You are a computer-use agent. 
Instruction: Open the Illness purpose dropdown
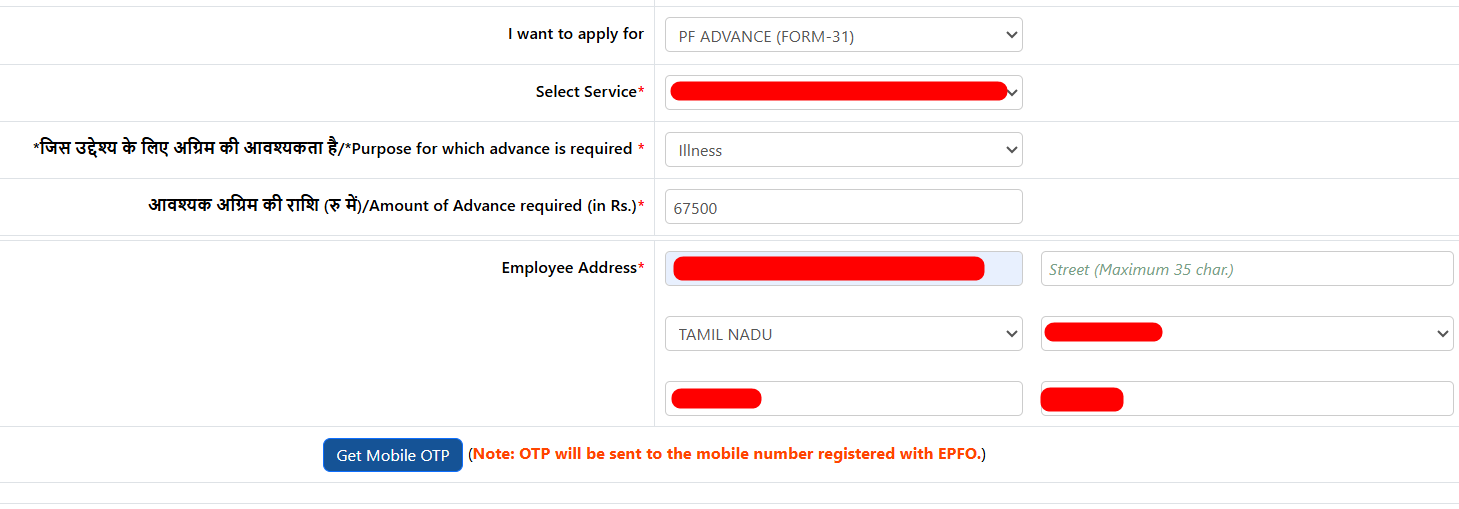pos(843,150)
